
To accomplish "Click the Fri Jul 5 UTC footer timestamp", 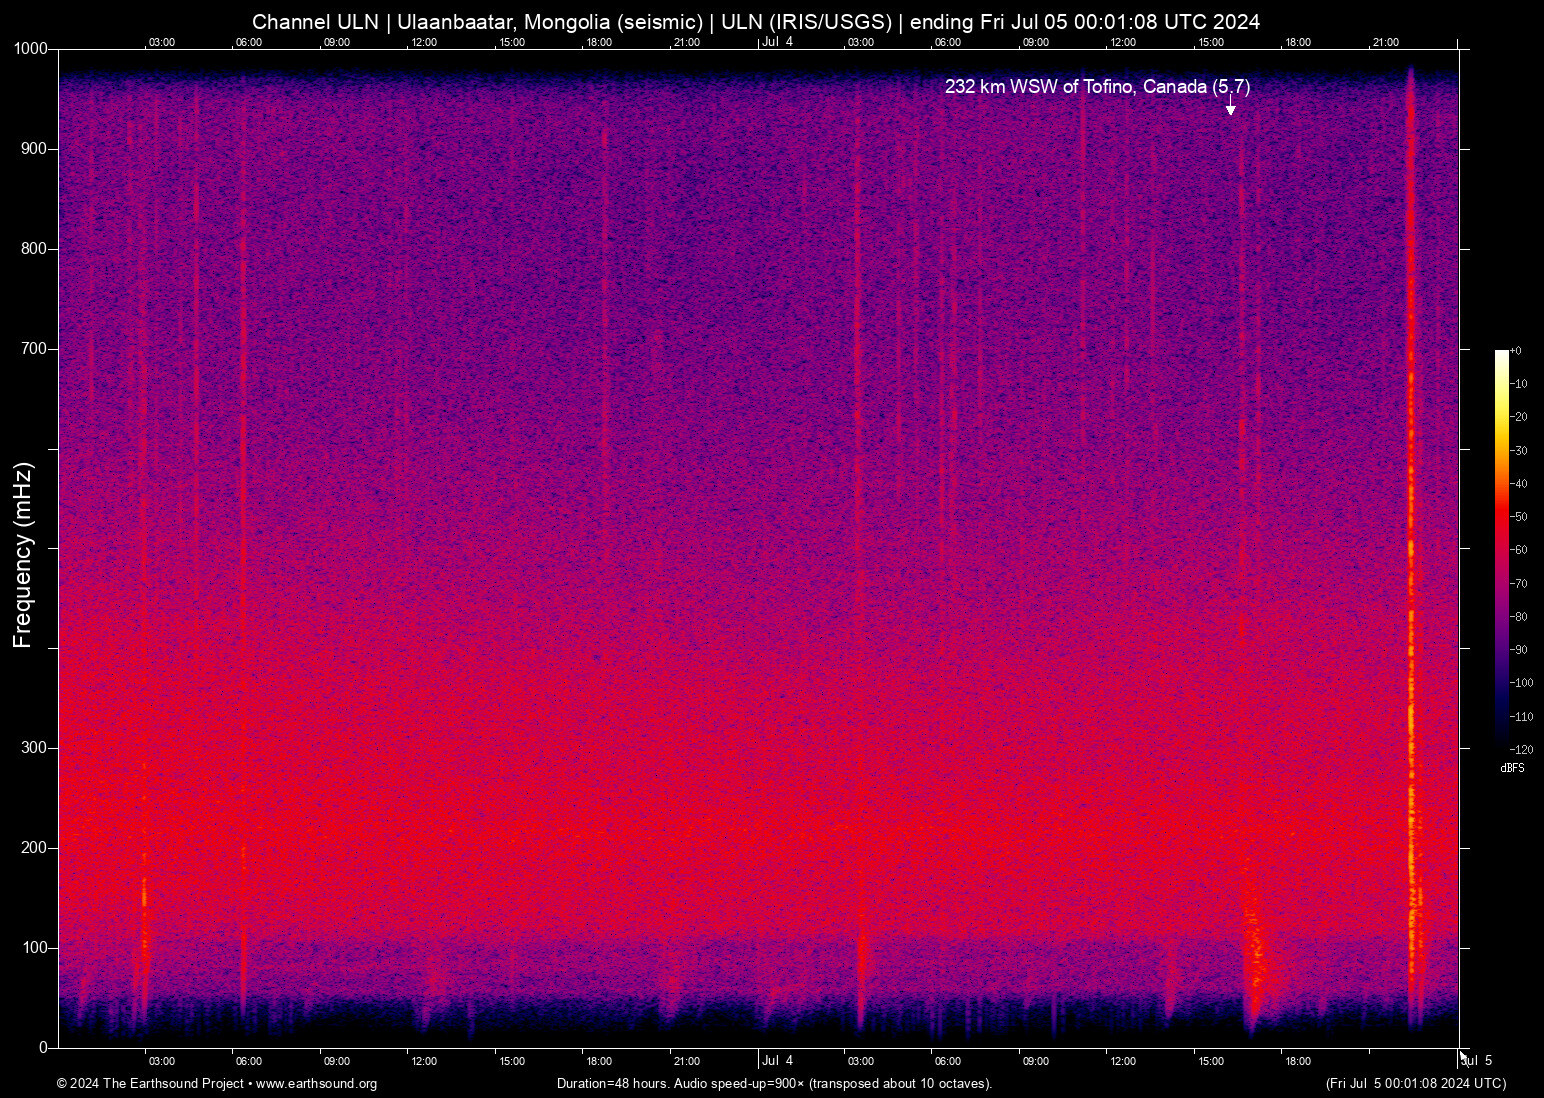I will pos(1415,1084).
